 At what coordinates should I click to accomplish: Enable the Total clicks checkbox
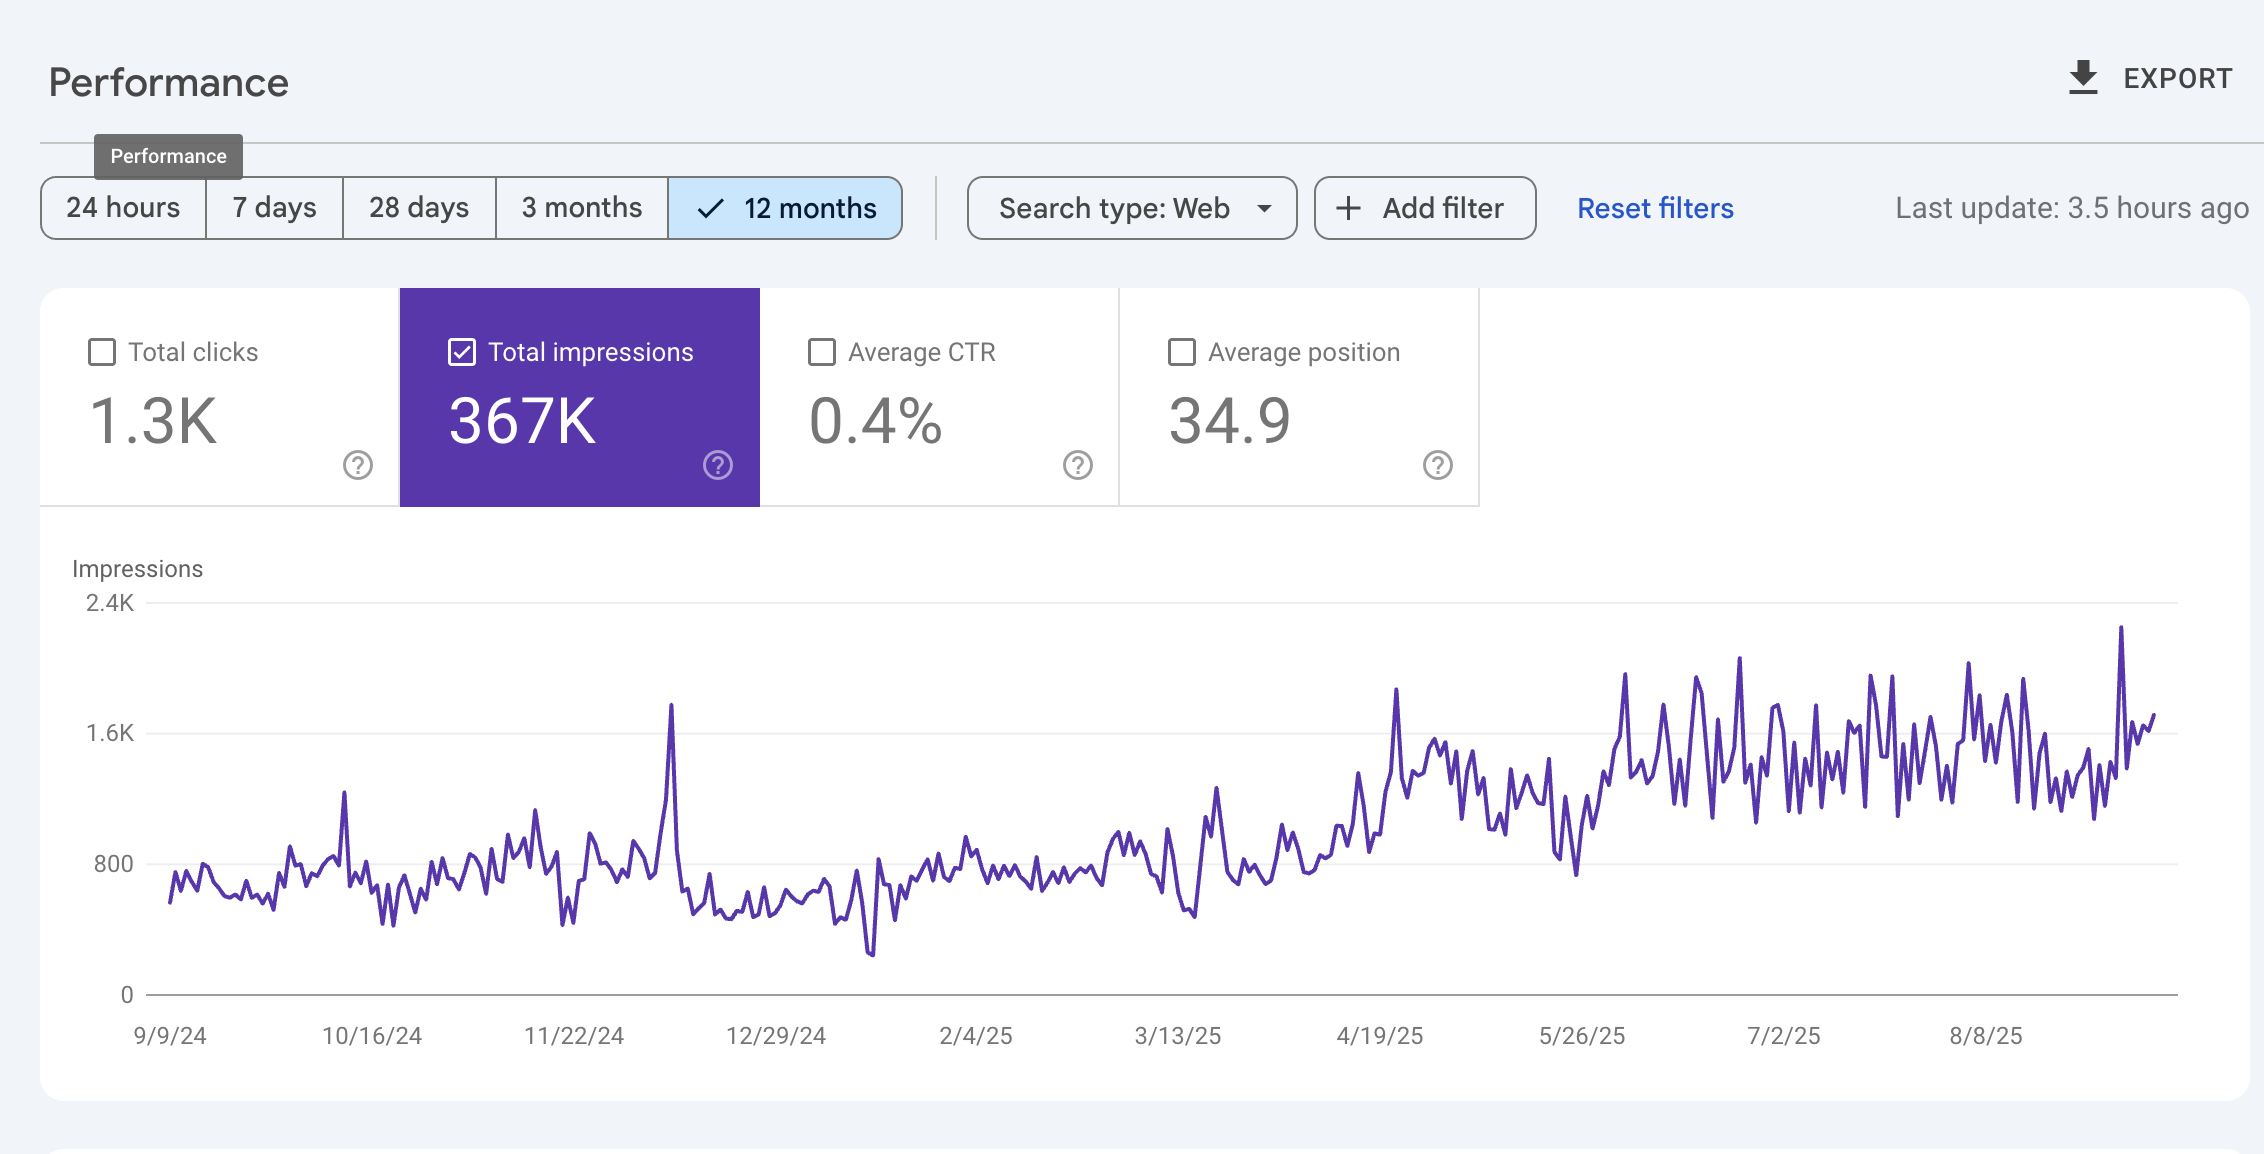click(102, 351)
